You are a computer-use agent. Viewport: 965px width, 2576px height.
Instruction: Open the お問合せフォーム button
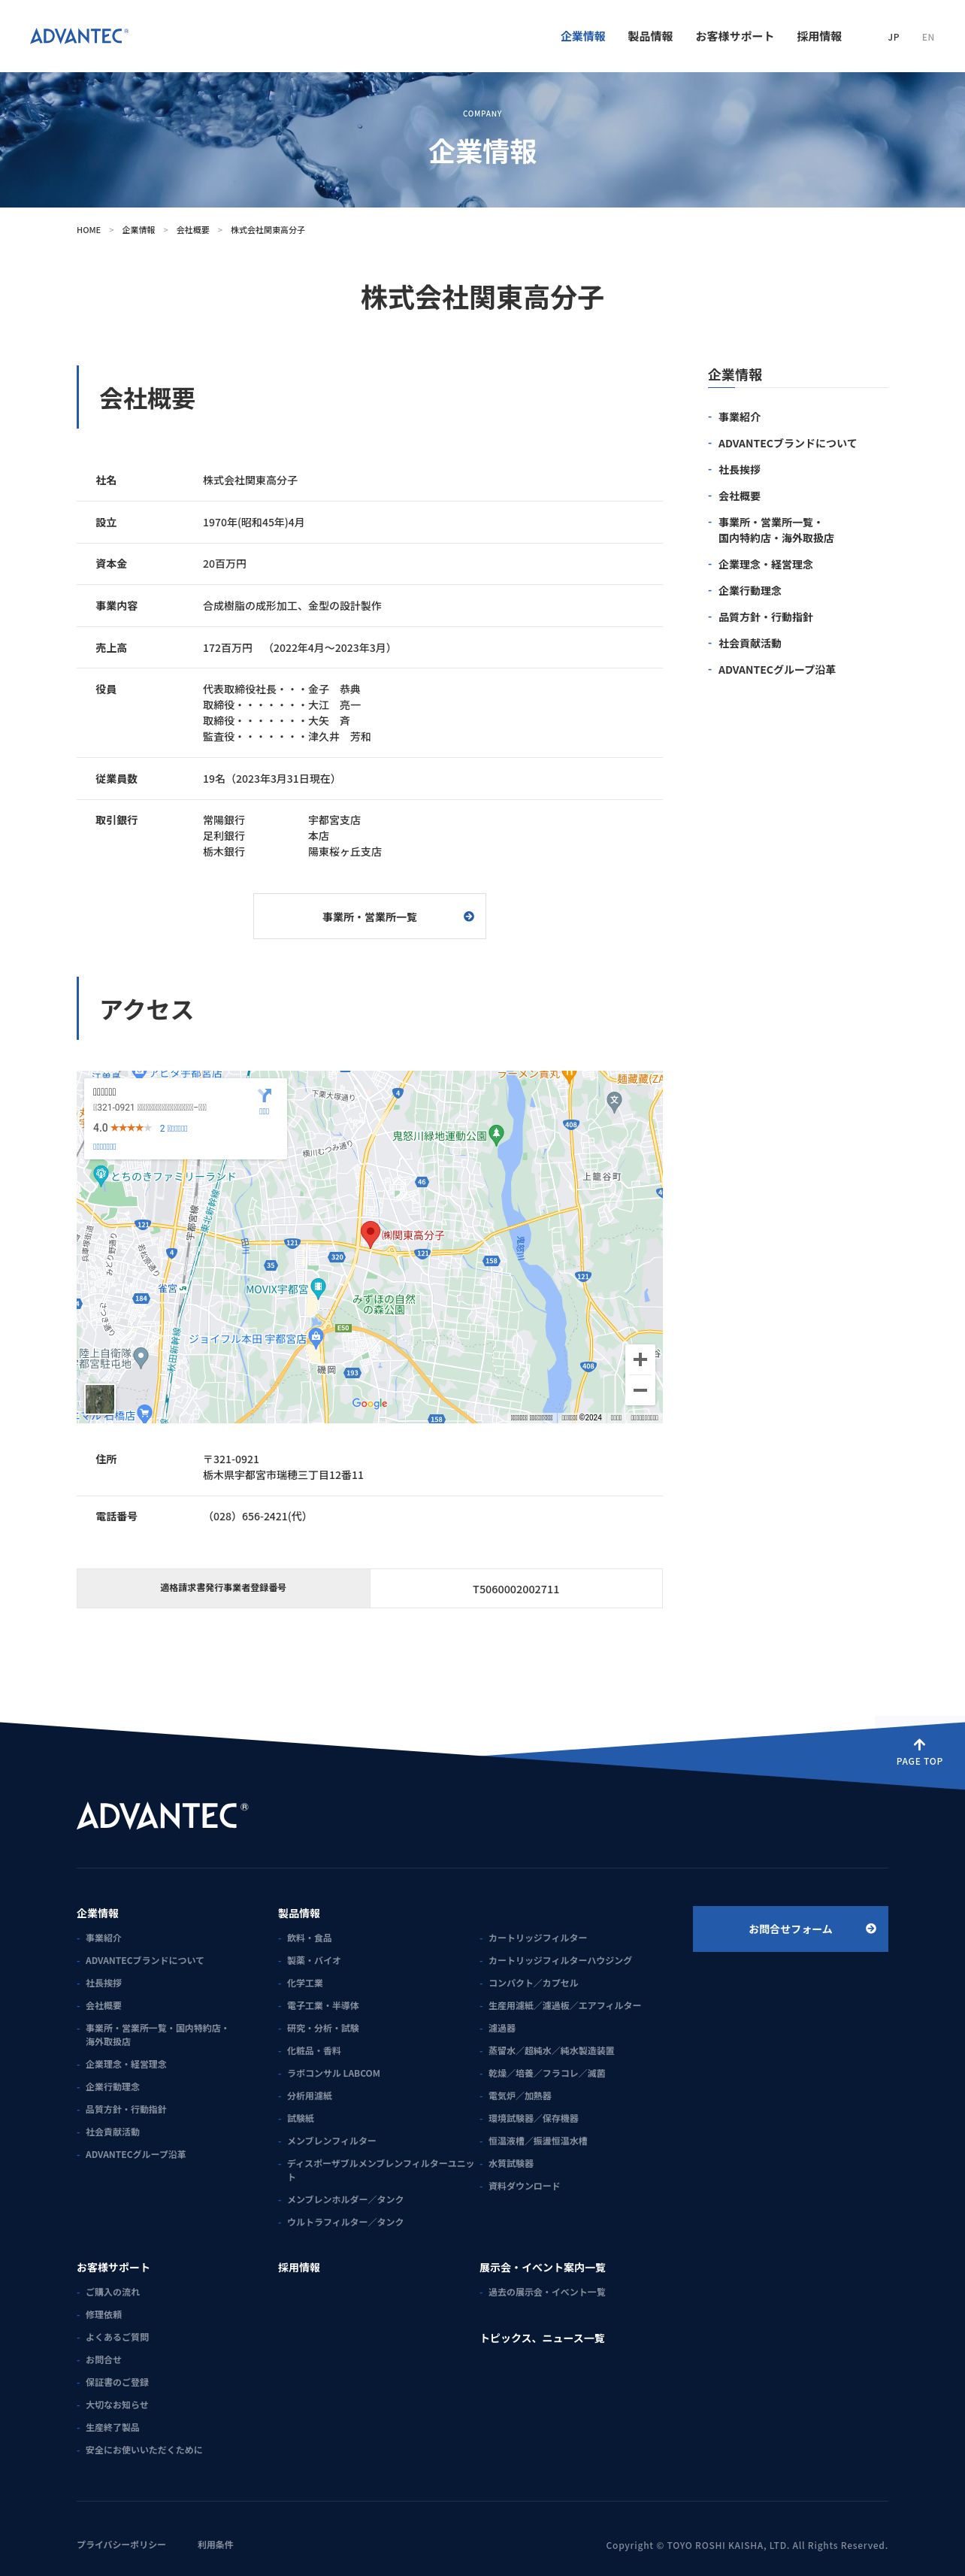tap(790, 1929)
